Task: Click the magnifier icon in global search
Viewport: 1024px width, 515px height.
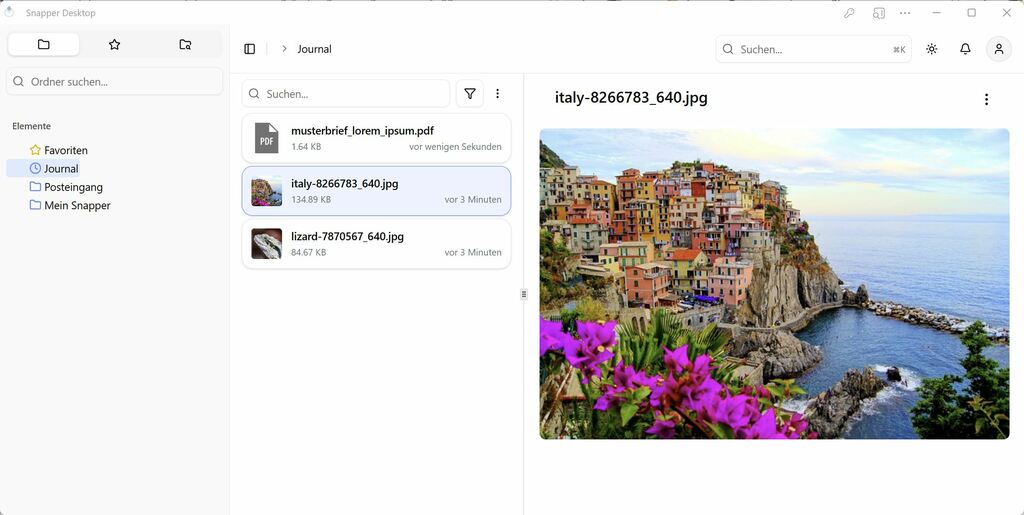Action: click(728, 49)
